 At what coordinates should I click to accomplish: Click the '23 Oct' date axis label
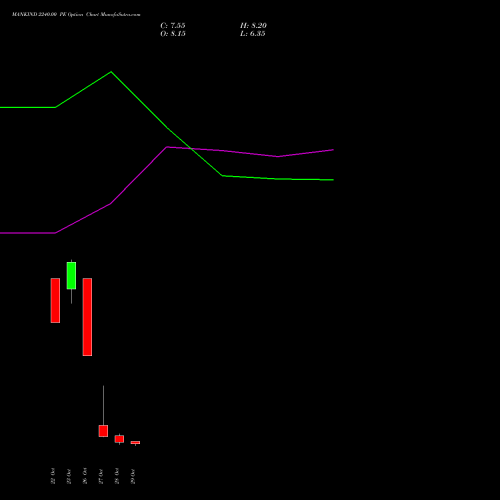click(x=69, y=476)
